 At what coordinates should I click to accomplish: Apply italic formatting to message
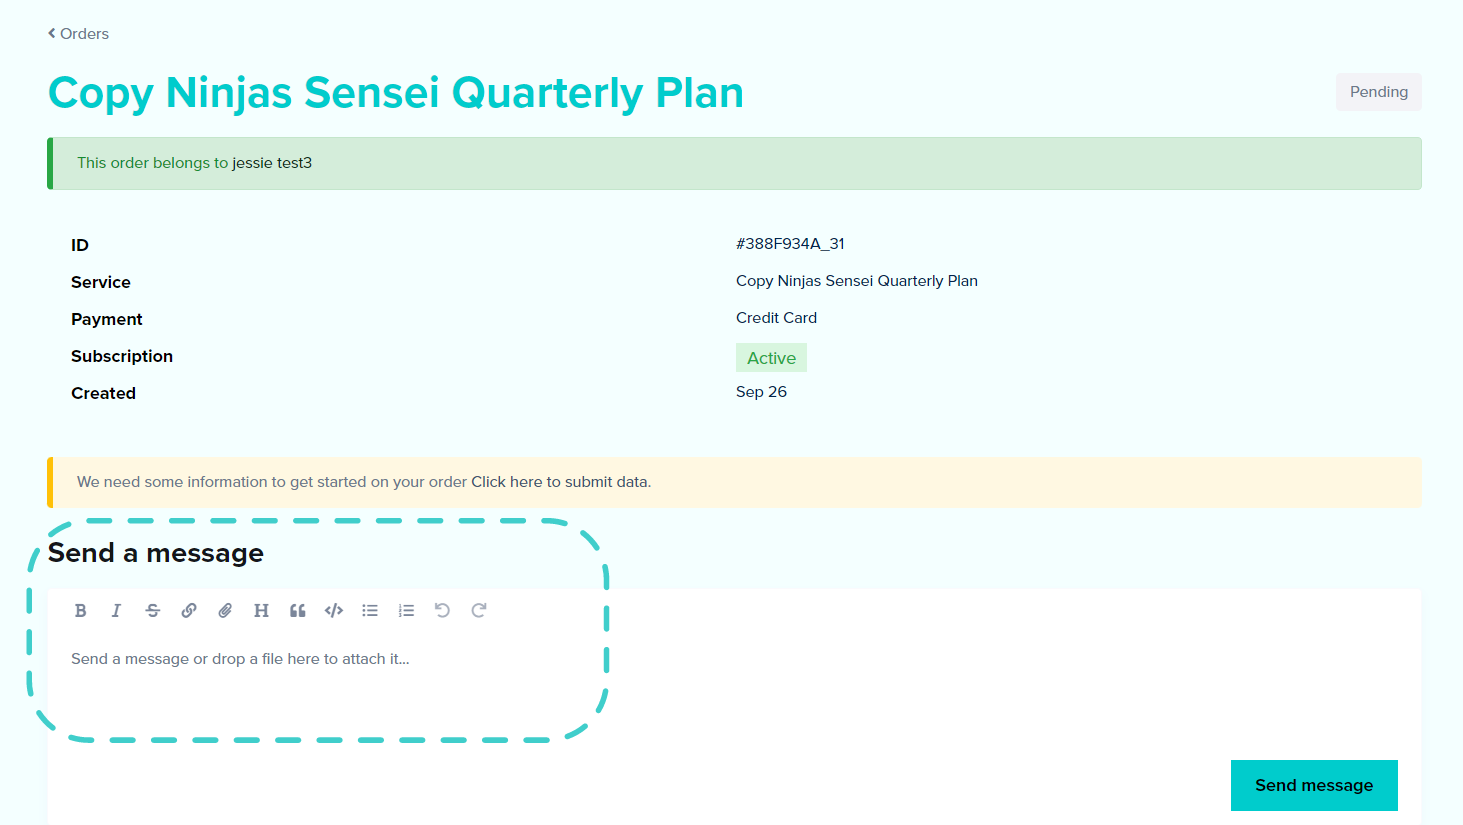(116, 610)
